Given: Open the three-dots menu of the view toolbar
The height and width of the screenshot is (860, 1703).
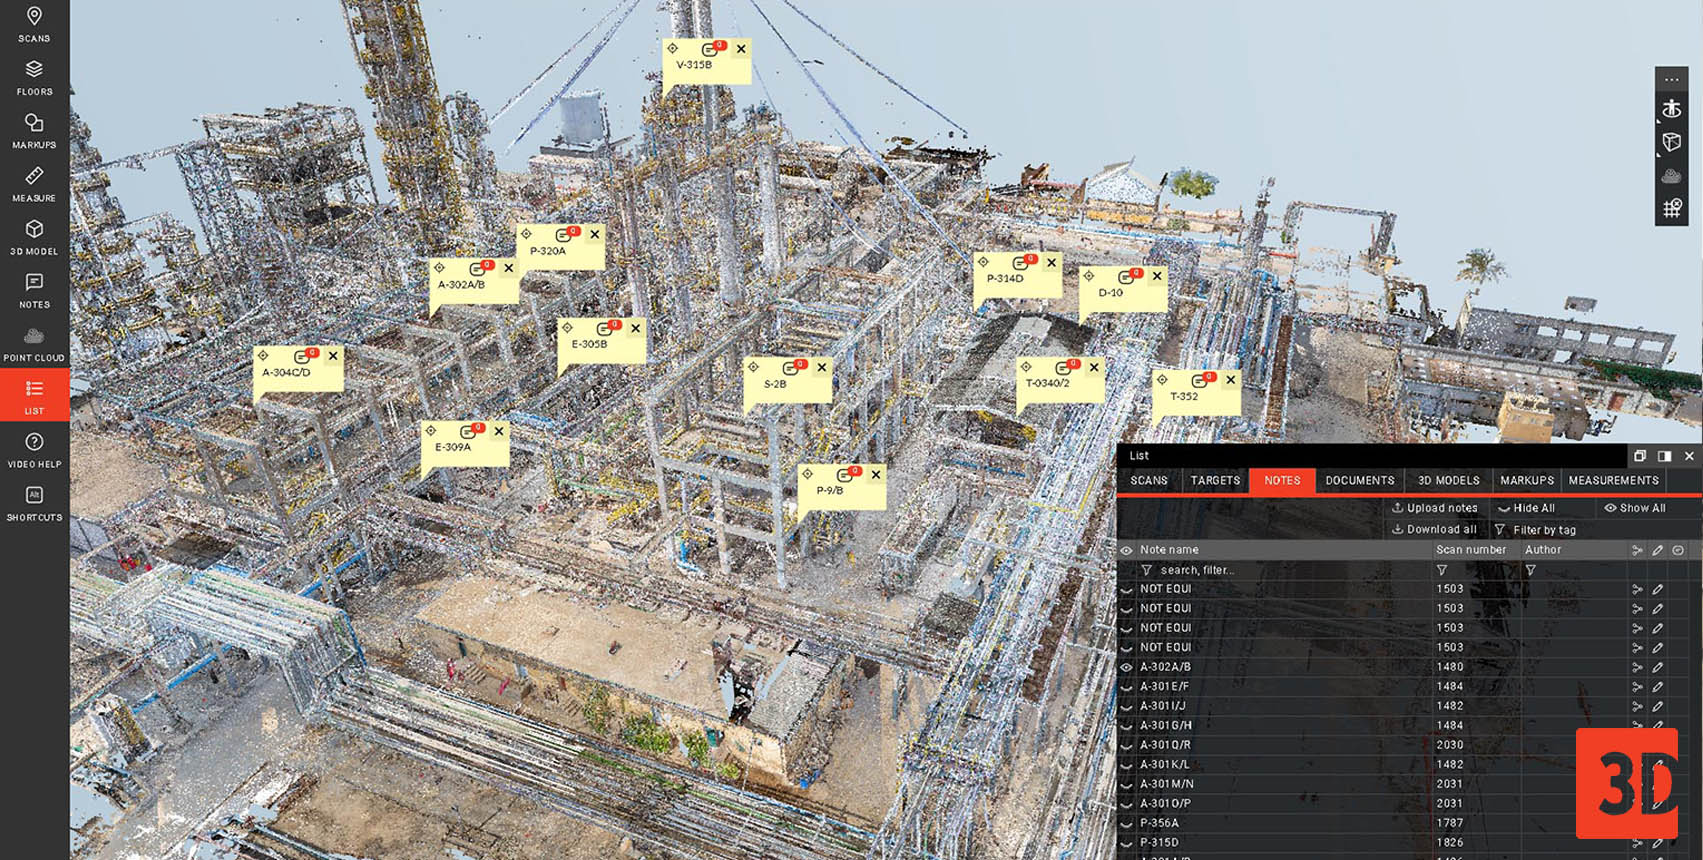Looking at the screenshot, I should pos(1672,79).
